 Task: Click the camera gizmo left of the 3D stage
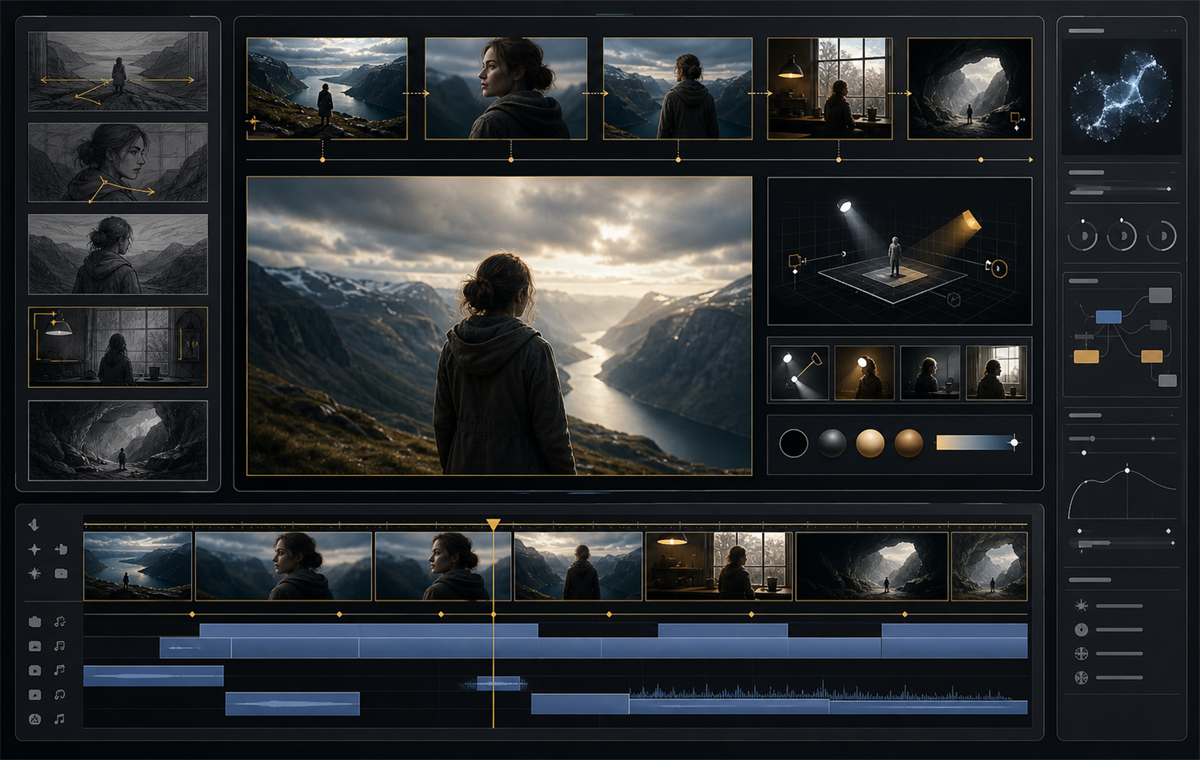(x=796, y=261)
